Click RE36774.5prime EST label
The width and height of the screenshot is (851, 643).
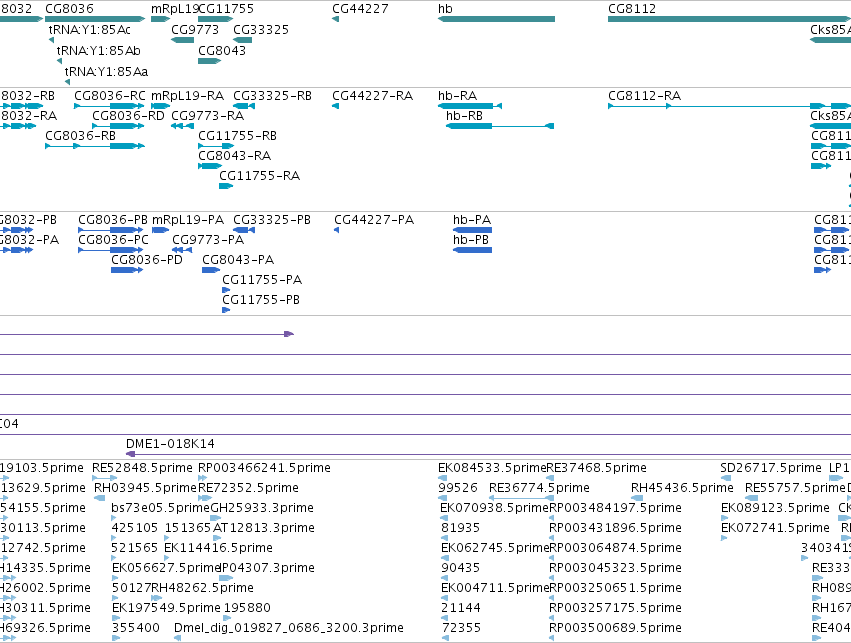click(x=539, y=488)
